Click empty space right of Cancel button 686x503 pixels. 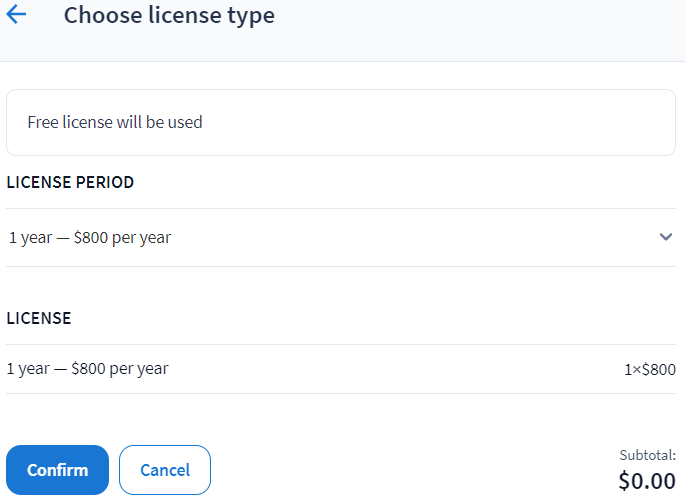pyautogui.click(x=400, y=470)
